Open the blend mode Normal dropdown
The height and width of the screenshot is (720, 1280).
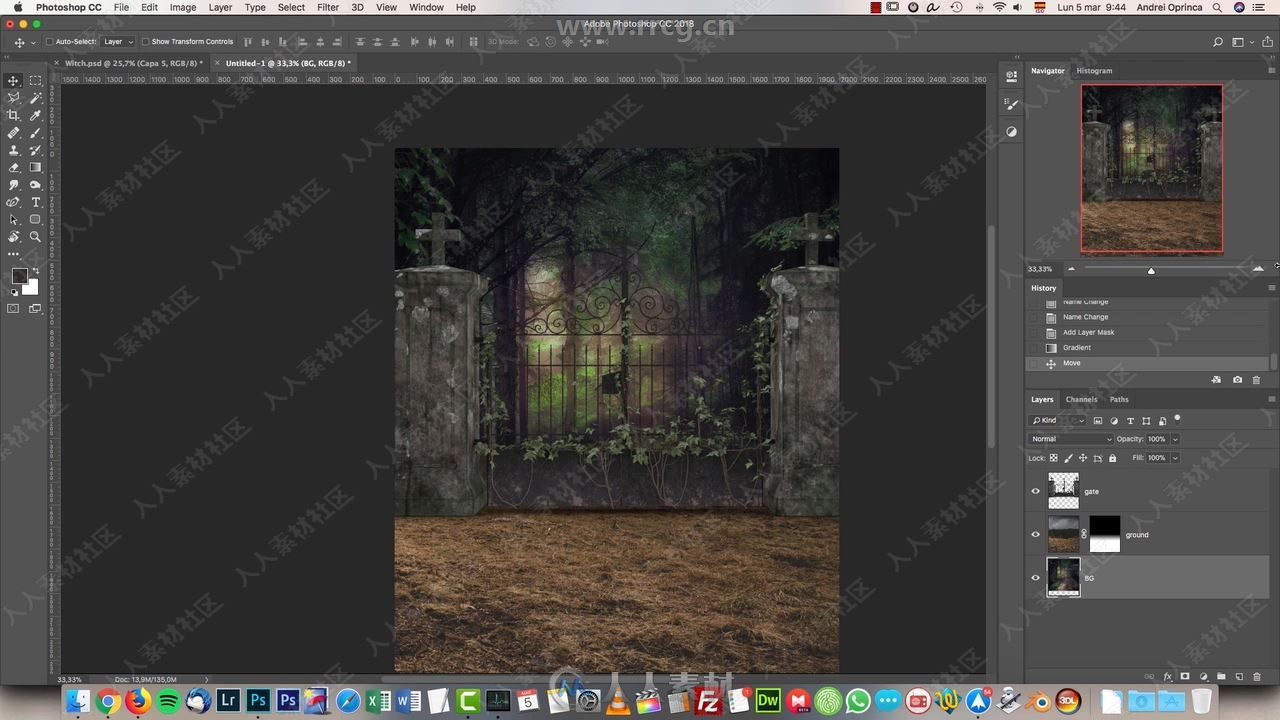coord(1071,439)
